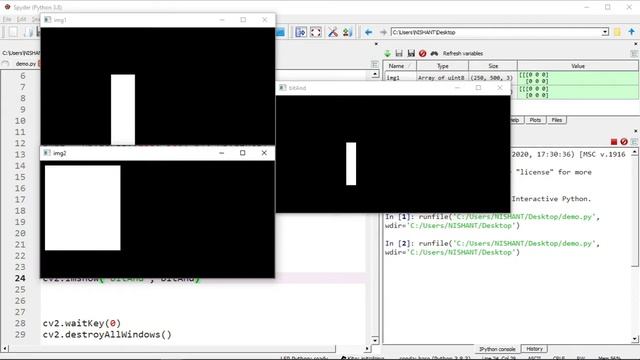Viewport: 640px width, 360px height.
Task: Switch to the Files tab
Action: tap(557, 120)
